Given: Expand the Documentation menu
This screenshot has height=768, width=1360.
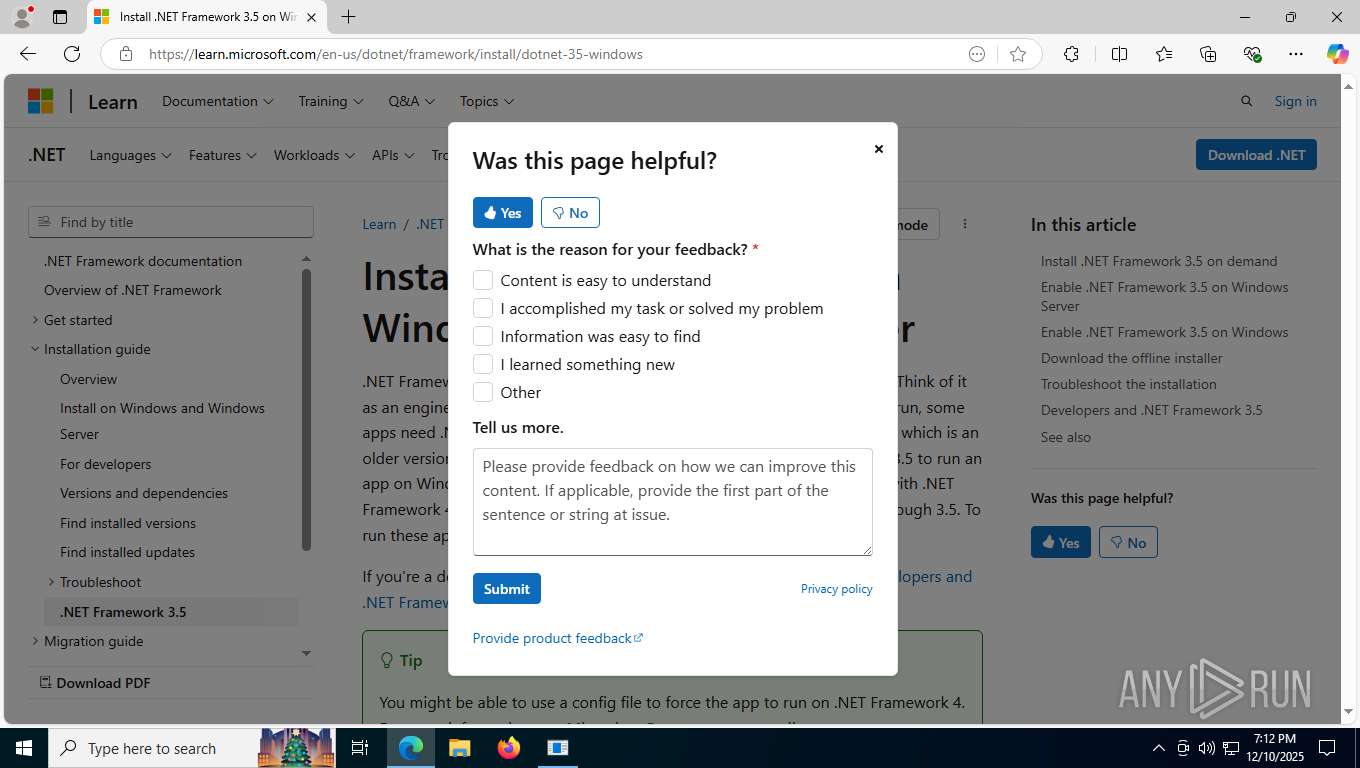Looking at the screenshot, I should [x=217, y=101].
